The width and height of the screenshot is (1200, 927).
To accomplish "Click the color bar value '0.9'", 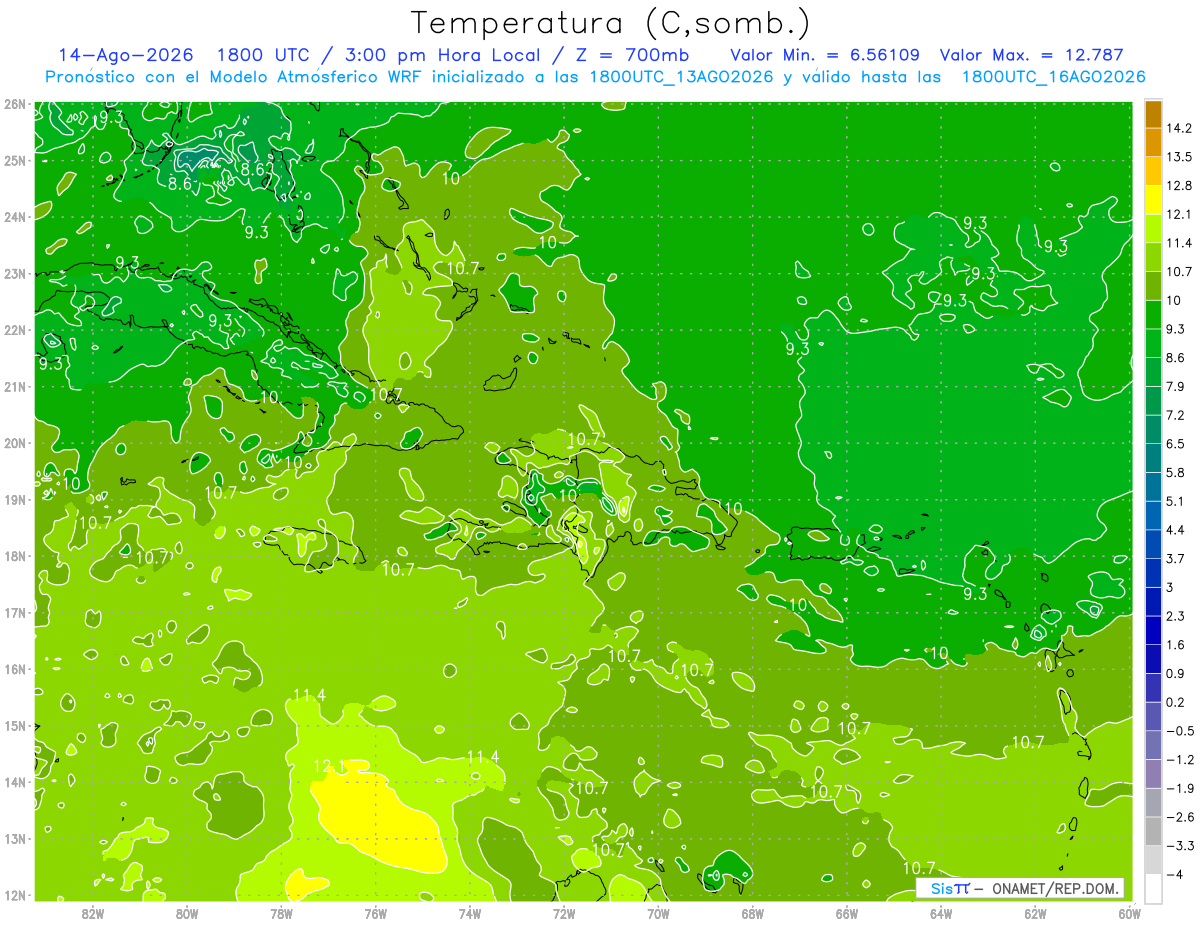I will point(1175,673).
